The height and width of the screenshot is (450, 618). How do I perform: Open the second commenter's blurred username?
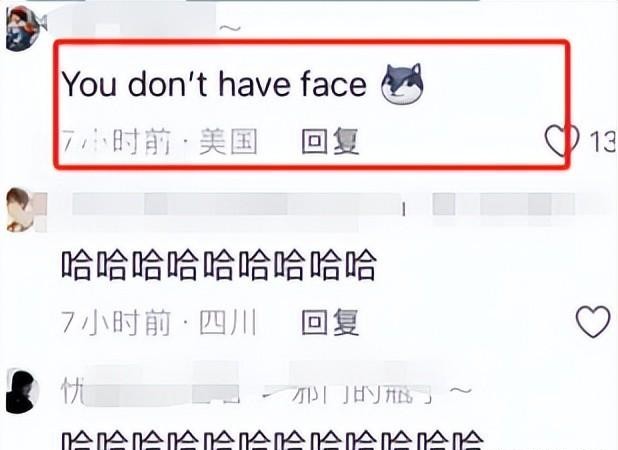pyautogui.click(x=238, y=205)
